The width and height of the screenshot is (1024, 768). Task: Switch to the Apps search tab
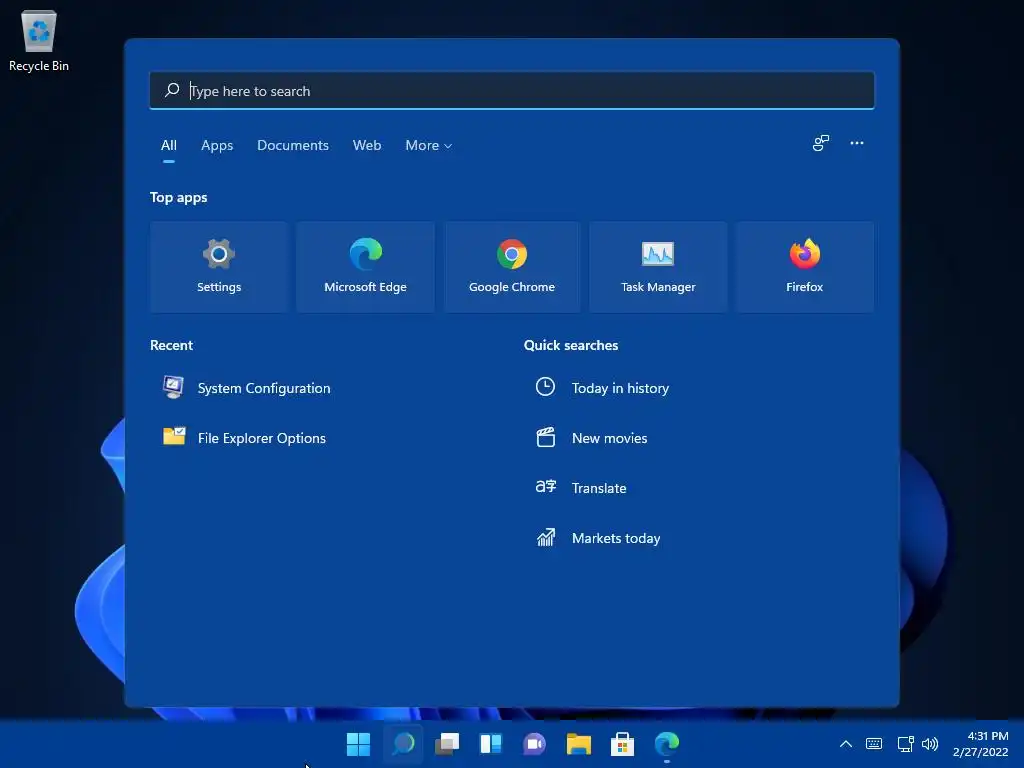pos(217,145)
